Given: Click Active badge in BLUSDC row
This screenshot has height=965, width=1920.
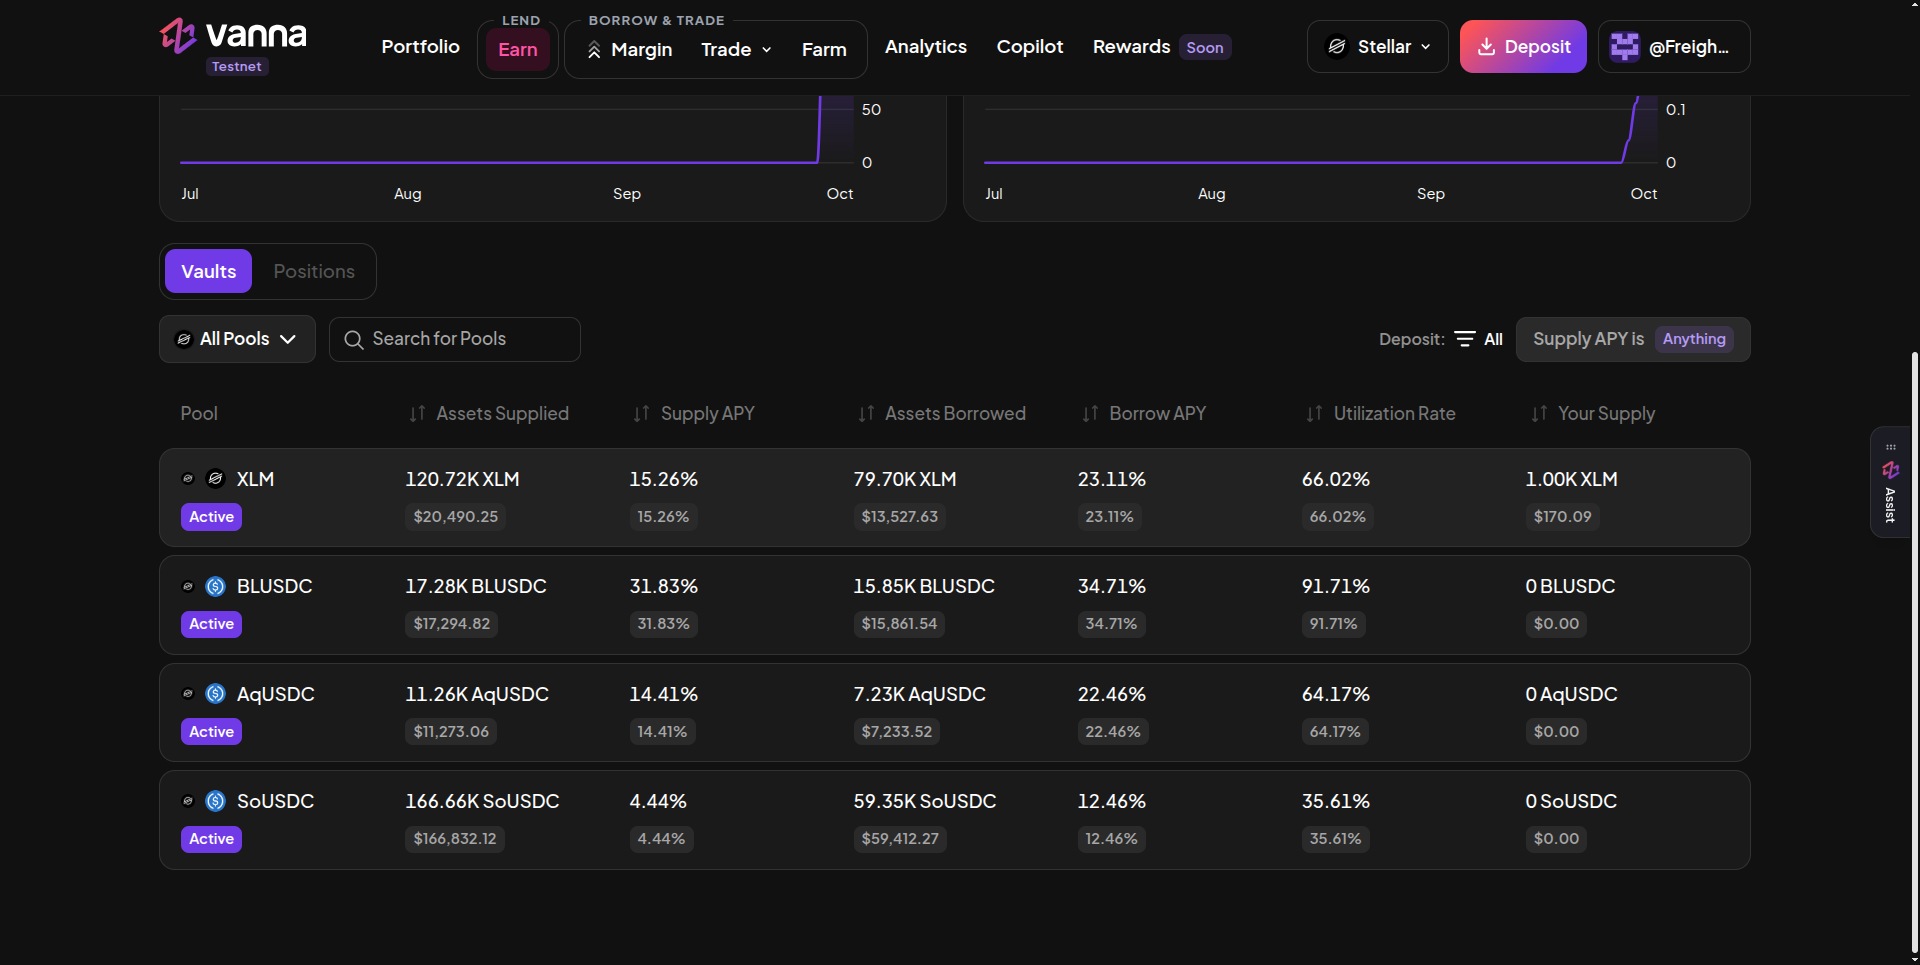Looking at the screenshot, I should click(211, 624).
